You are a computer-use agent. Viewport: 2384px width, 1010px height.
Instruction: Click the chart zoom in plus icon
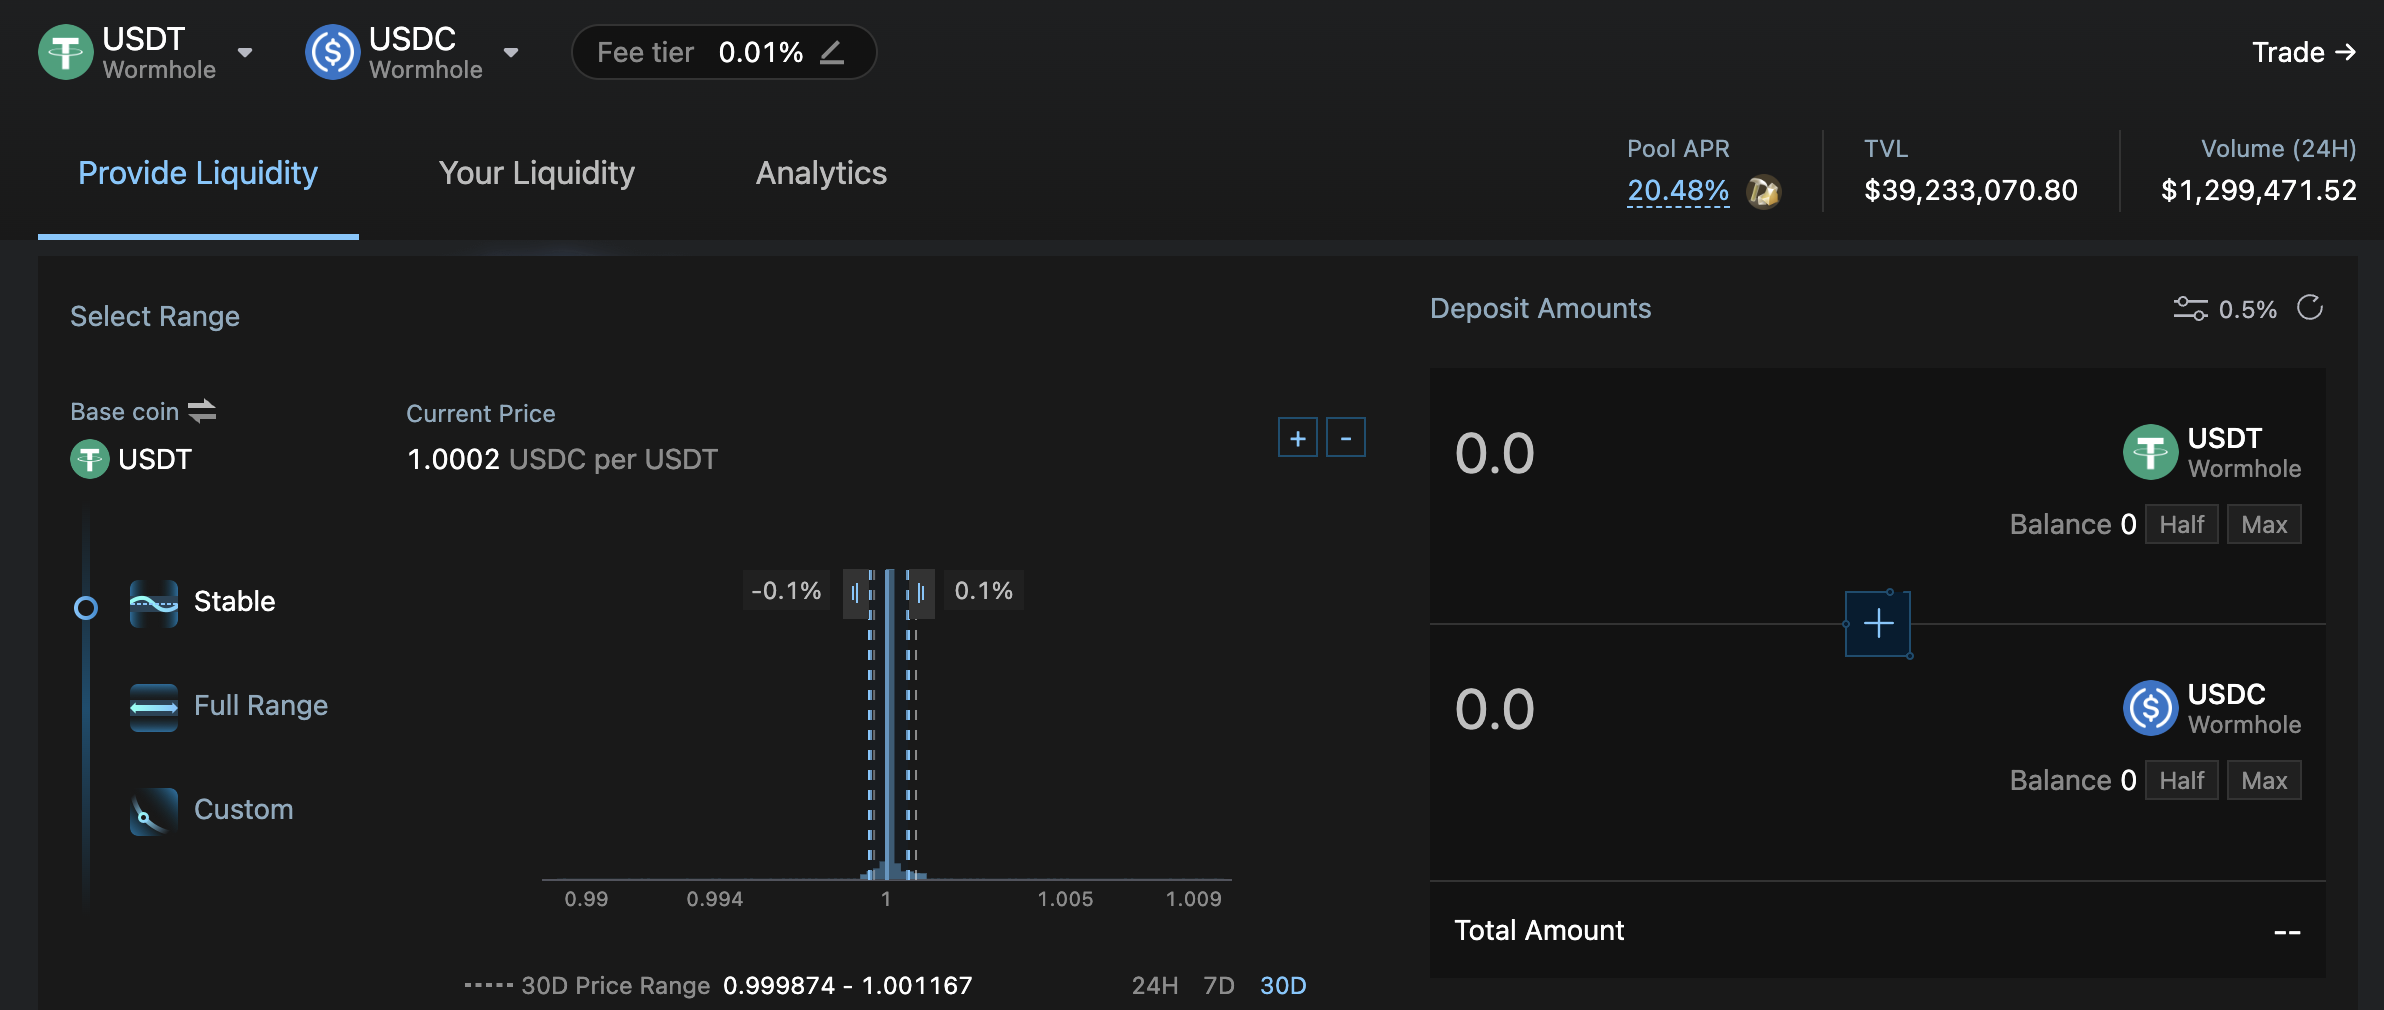click(1297, 438)
